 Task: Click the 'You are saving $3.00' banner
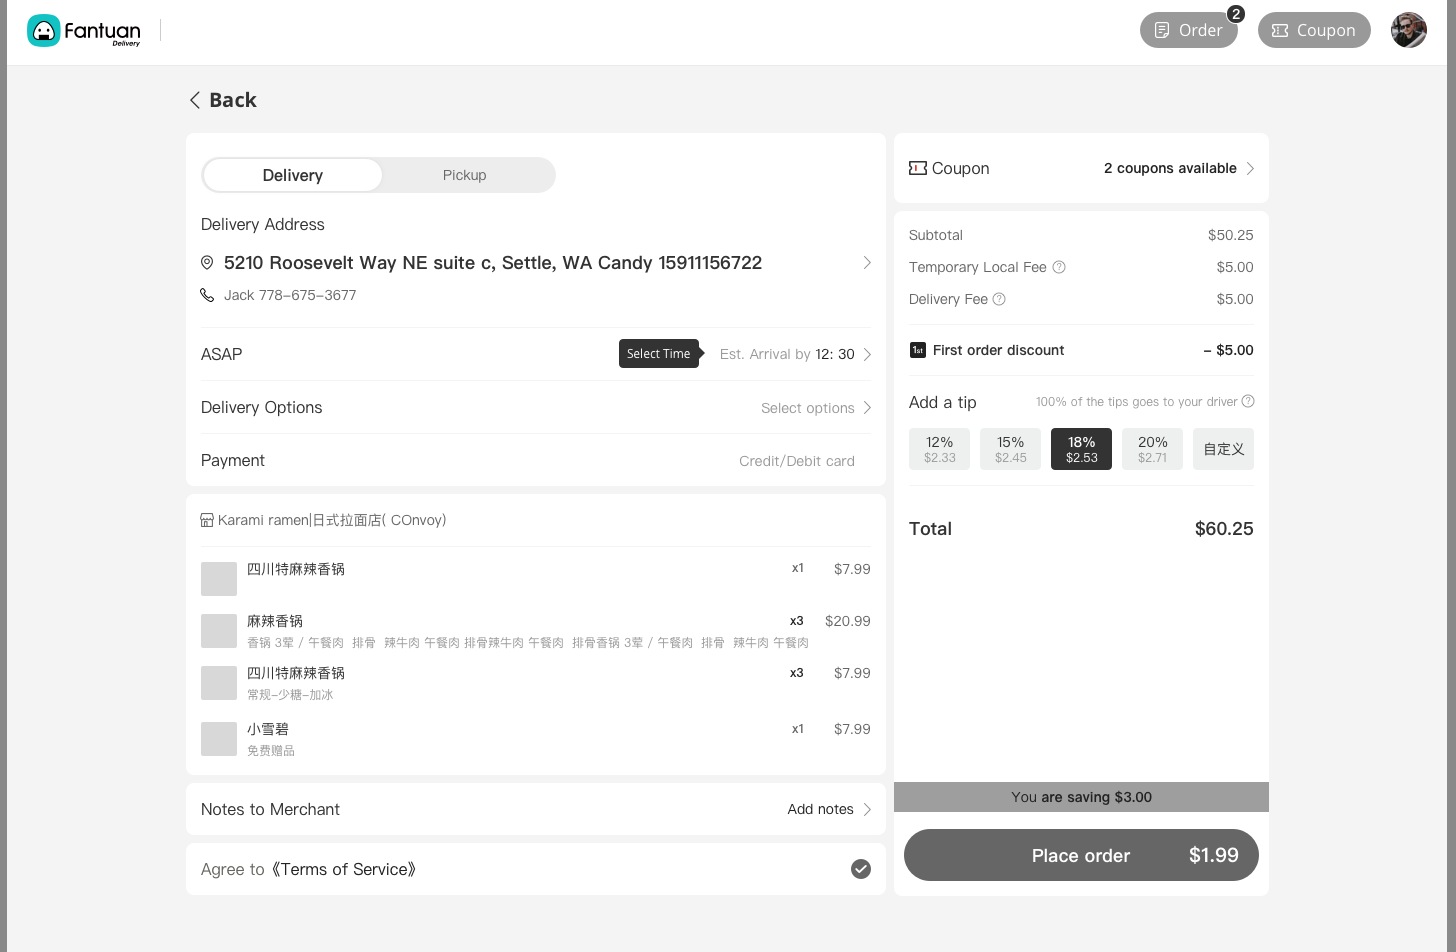[1081, 797]
